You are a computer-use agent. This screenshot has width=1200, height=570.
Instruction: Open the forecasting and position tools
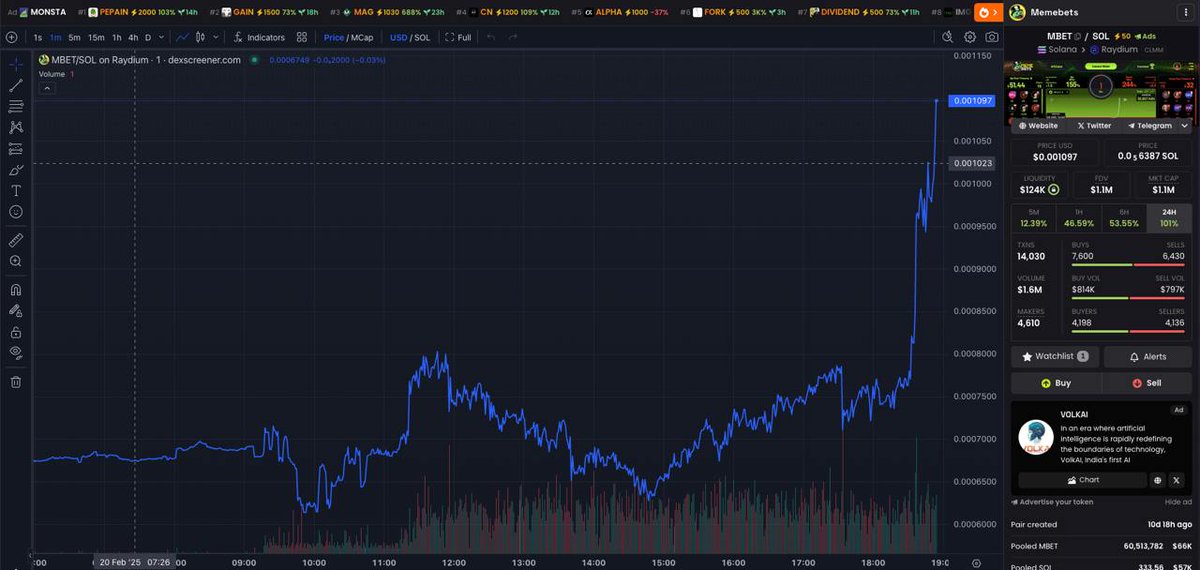tap(16, 148)
